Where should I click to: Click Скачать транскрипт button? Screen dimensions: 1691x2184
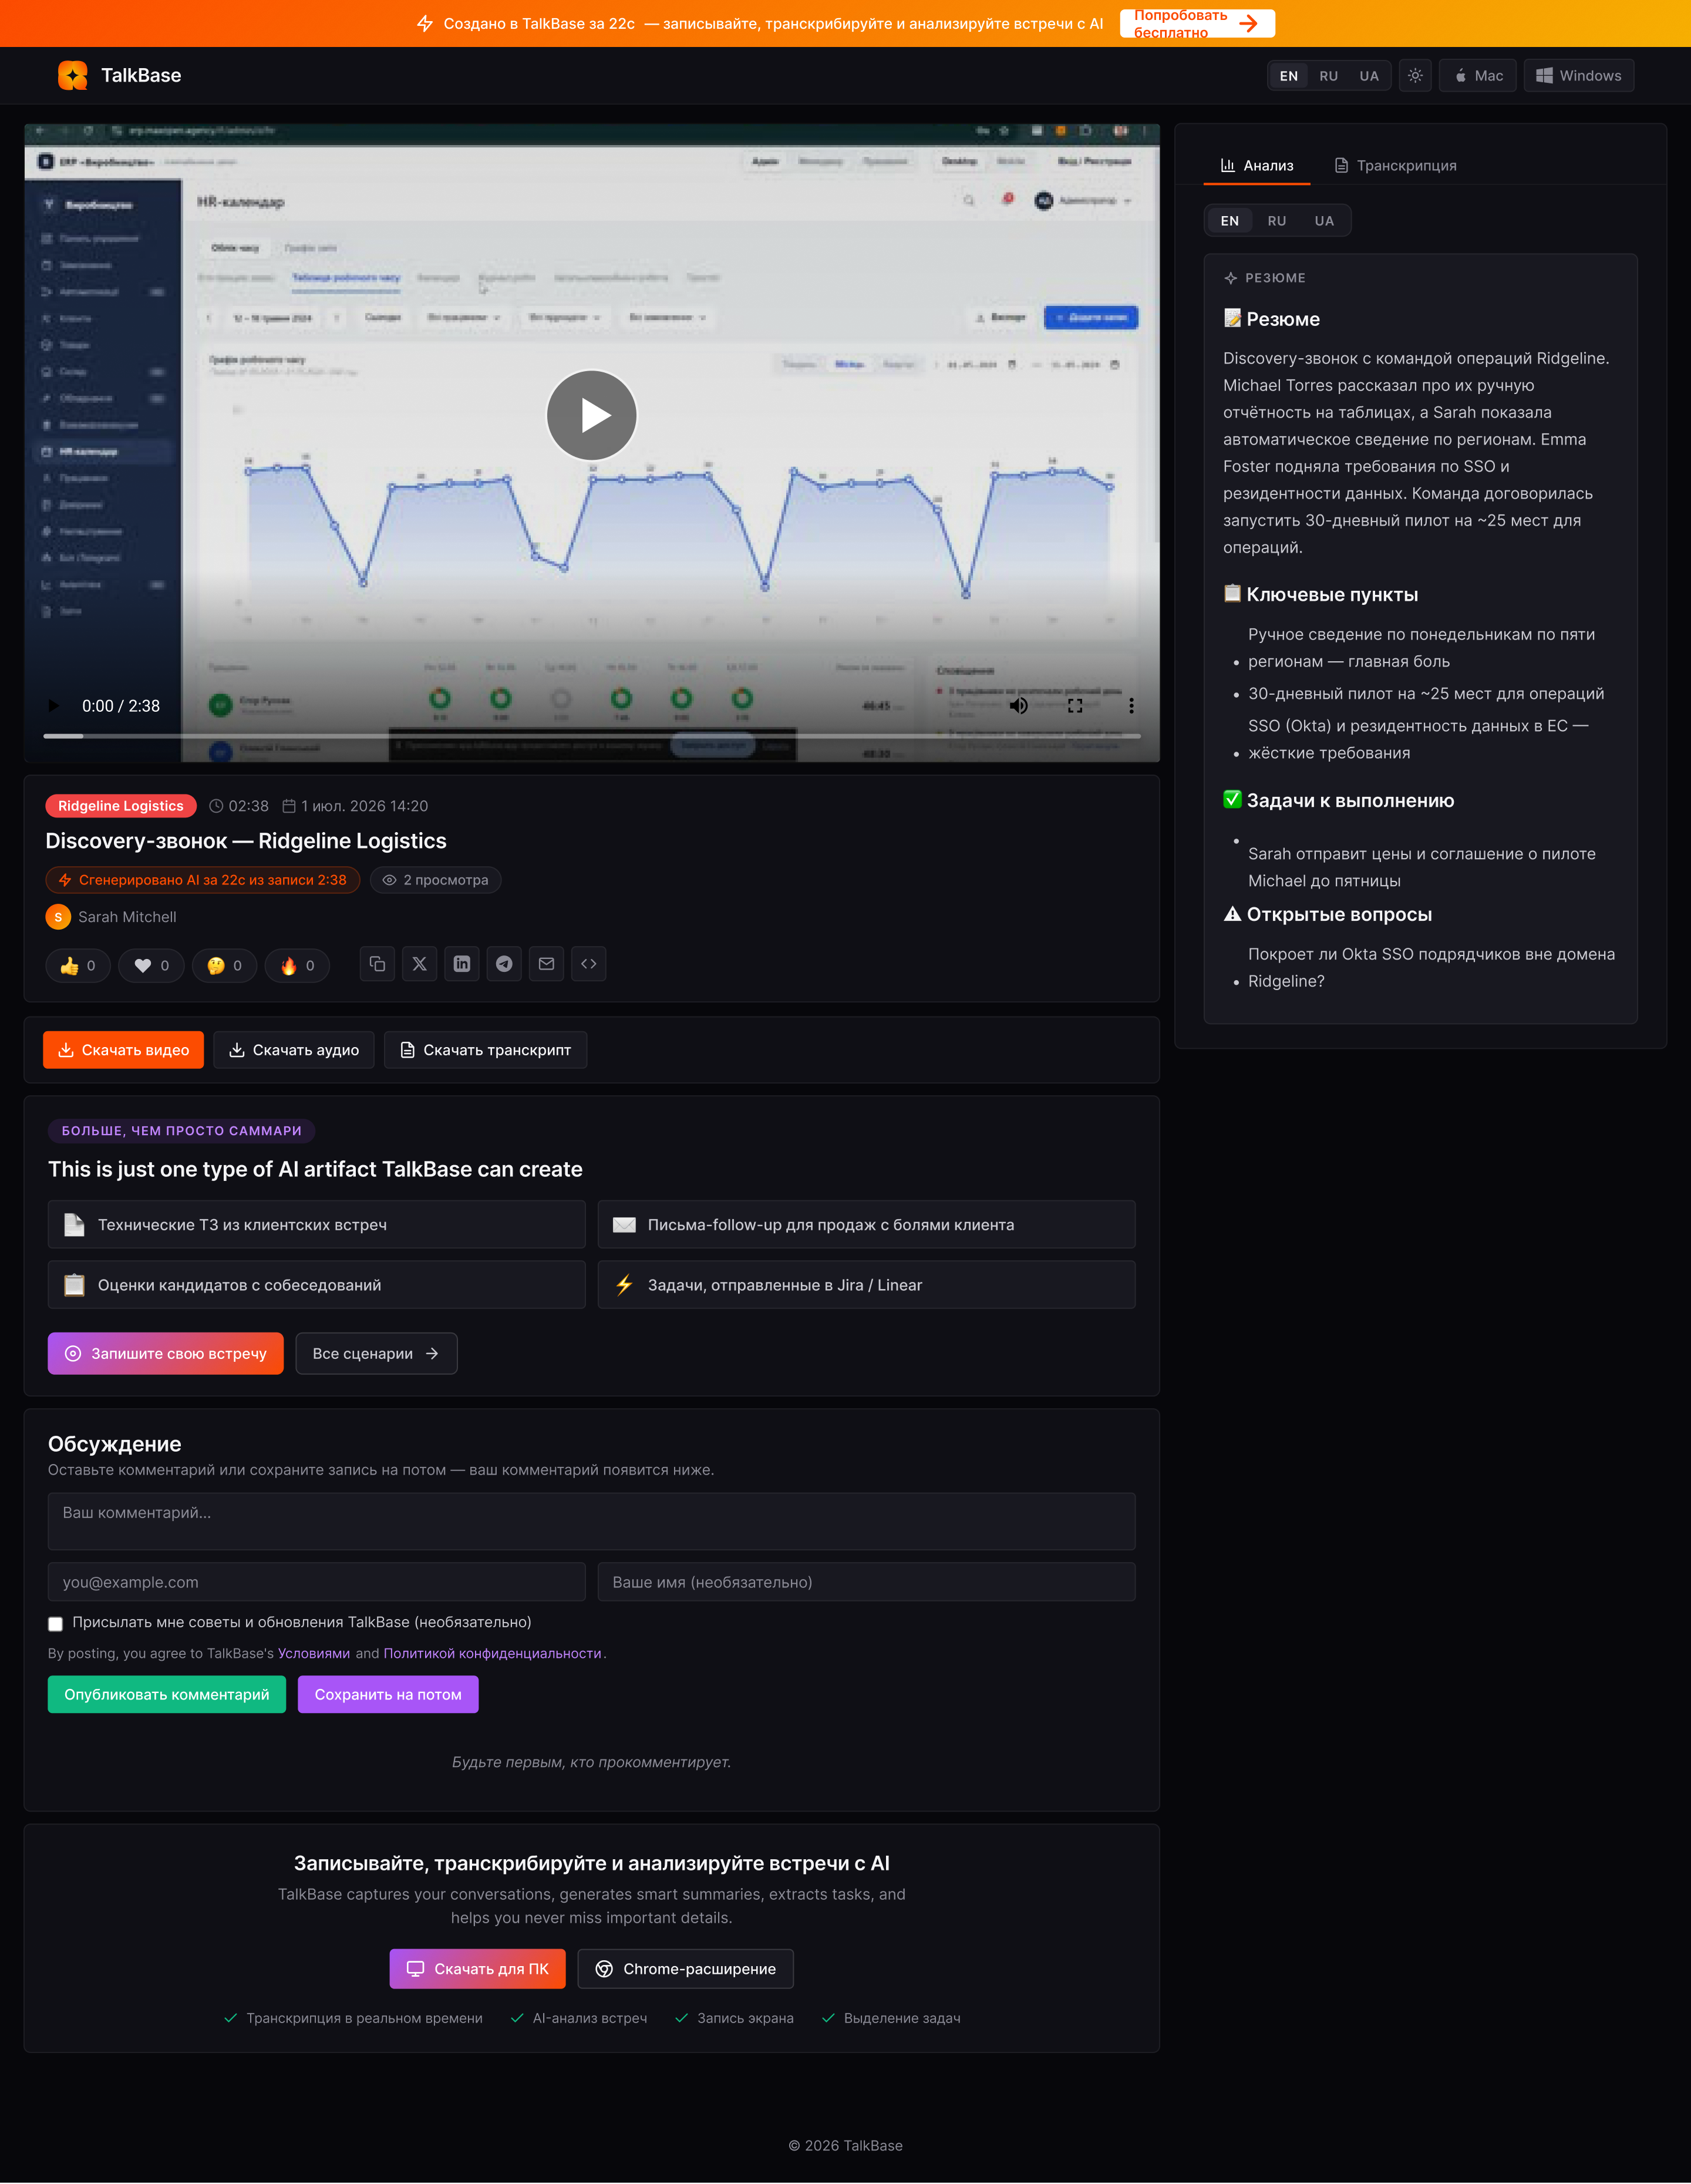click(485, 1050)
